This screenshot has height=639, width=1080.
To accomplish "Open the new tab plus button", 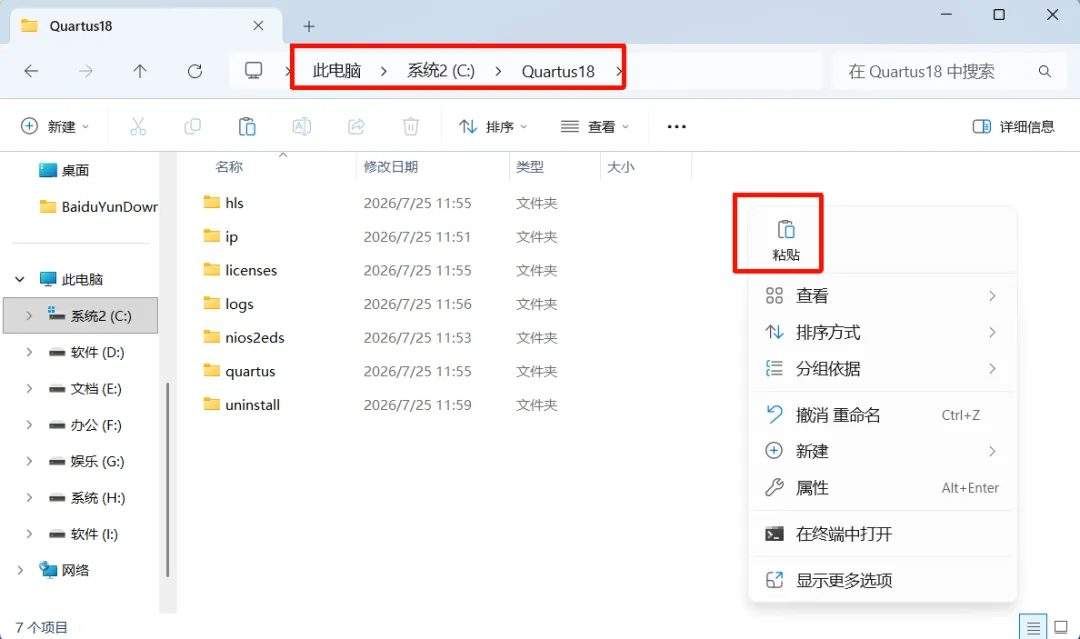I will pyautogui.click(x=309, y=26).
